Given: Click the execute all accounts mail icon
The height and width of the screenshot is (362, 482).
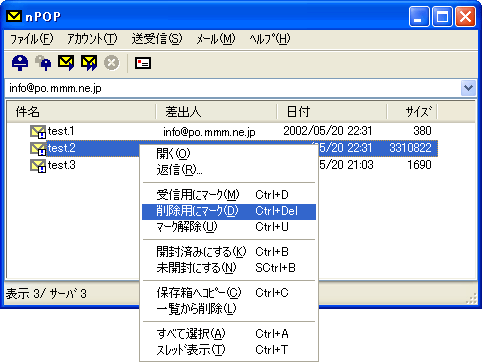Looking at the screenshot, I should click(x=89, y=63).
